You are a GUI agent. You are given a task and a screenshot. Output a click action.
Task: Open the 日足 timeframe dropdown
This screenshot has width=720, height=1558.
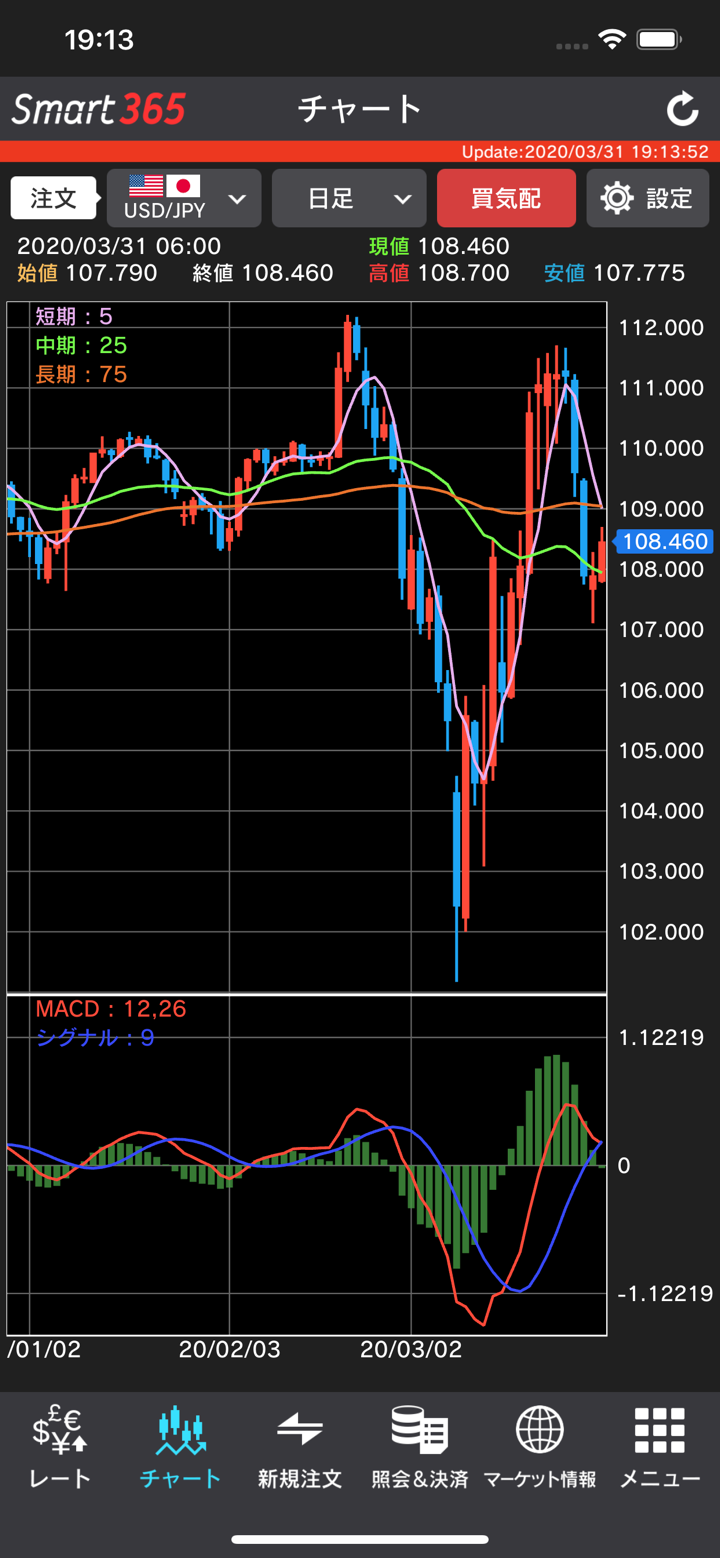coord(349,198)
